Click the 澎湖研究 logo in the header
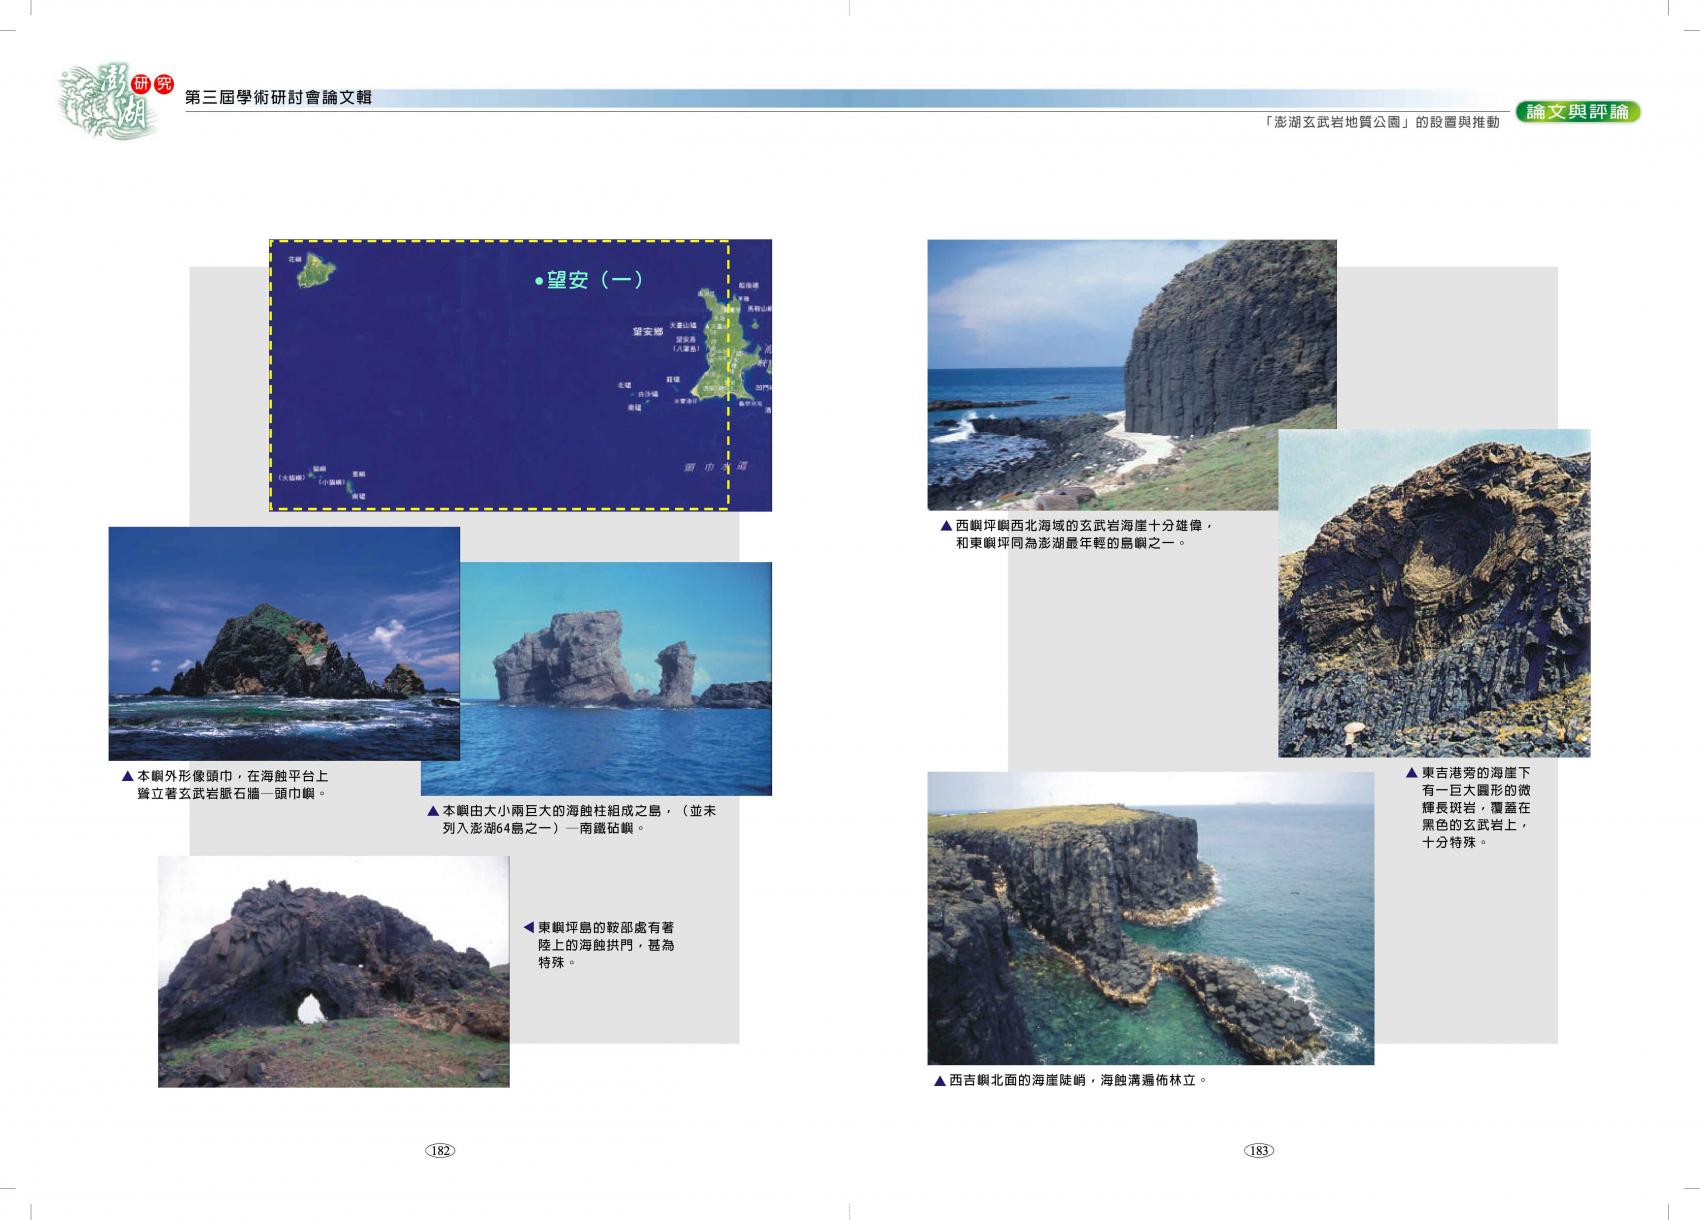The width and height of the screenshot is (1700, 1220). [x=110, y=100]
